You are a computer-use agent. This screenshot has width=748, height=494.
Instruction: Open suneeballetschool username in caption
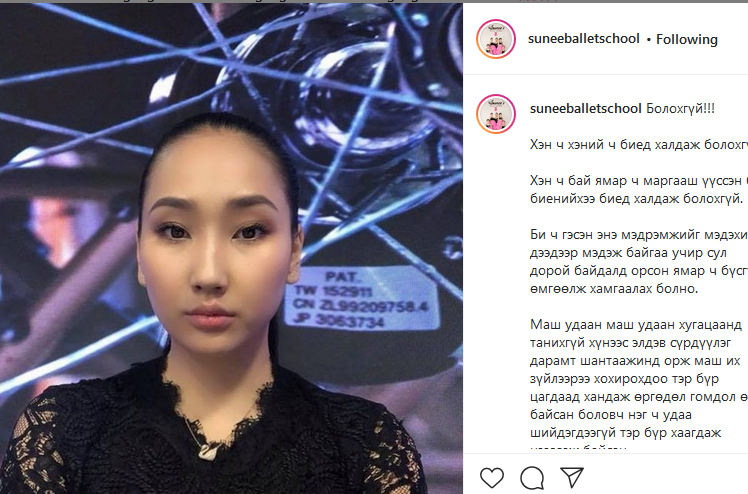pos(585,109)
